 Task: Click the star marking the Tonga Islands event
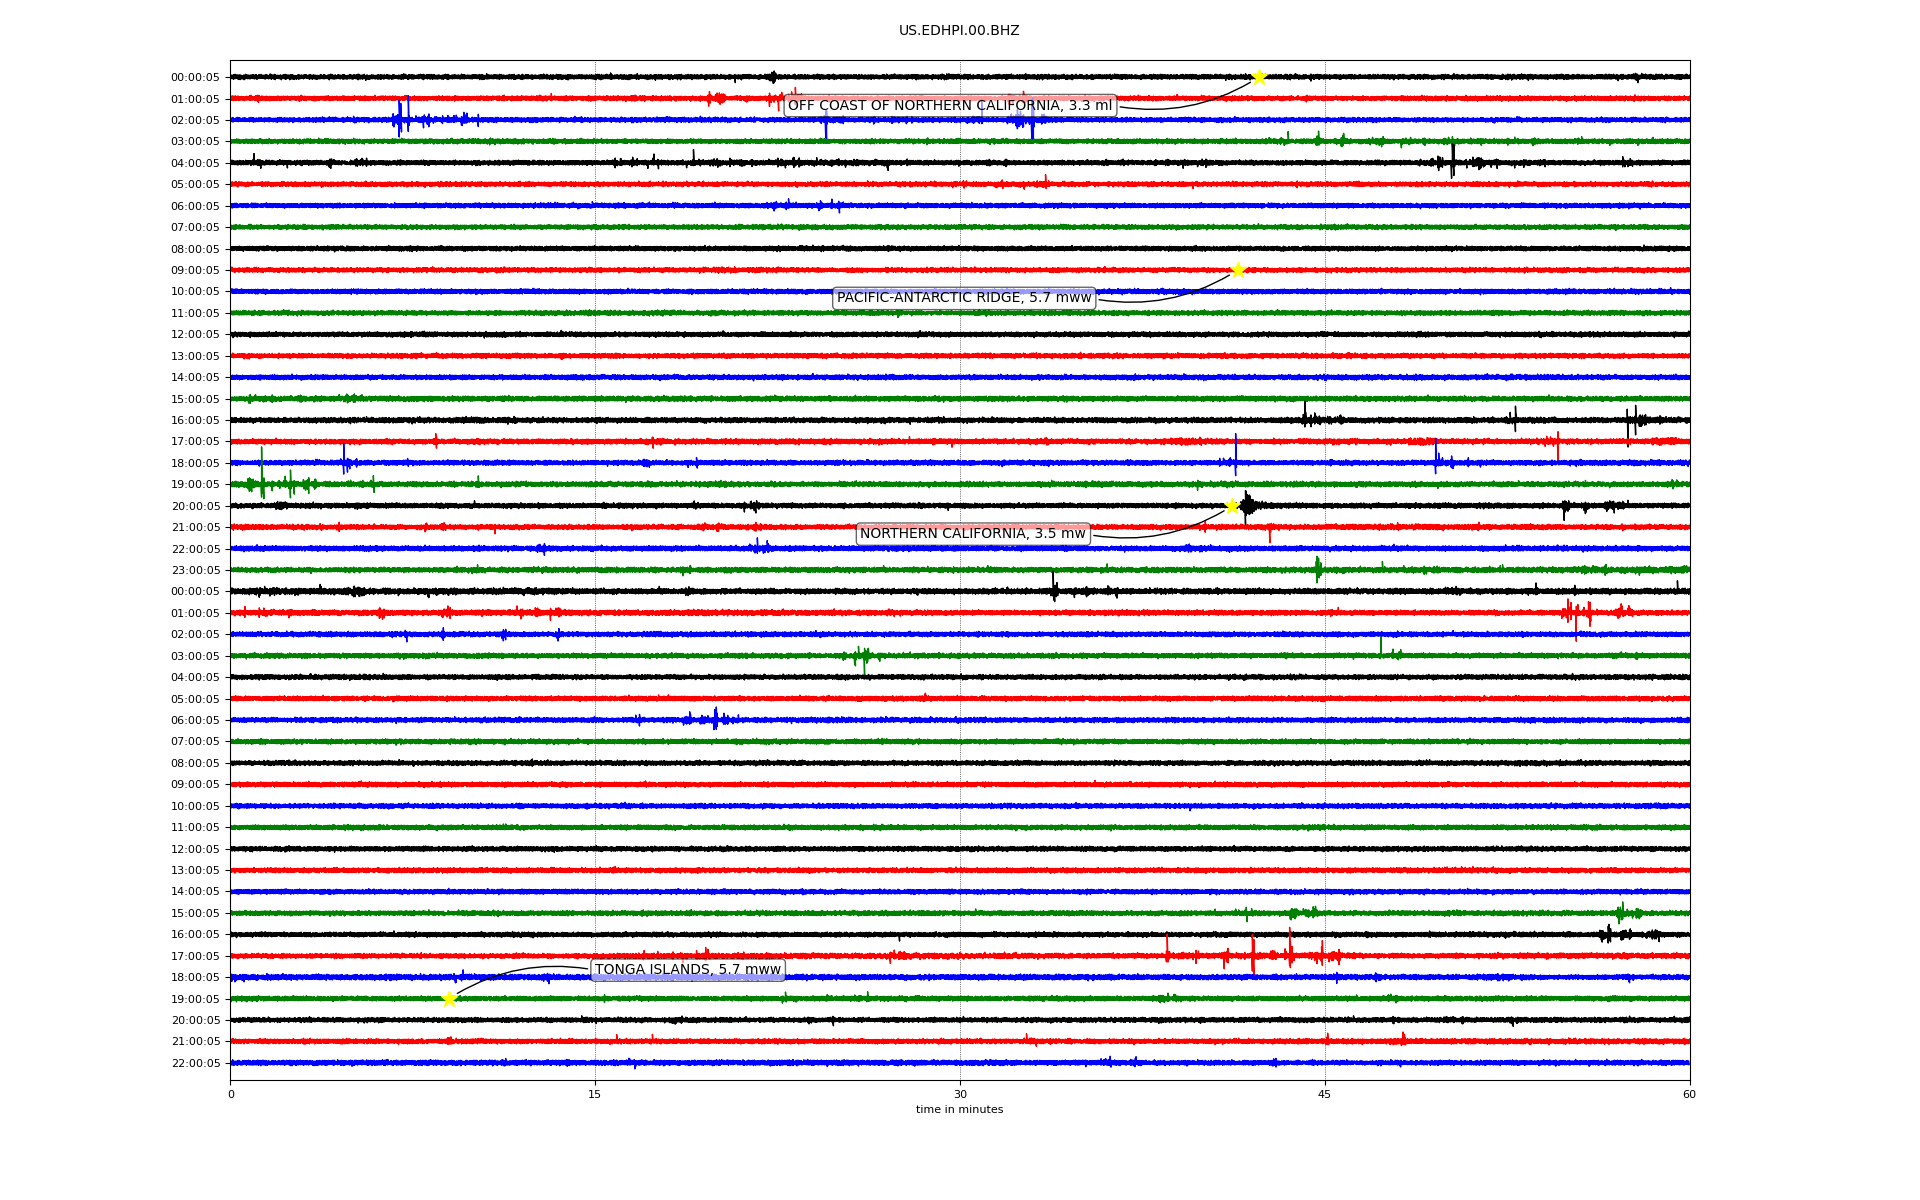tap(449, 998)
